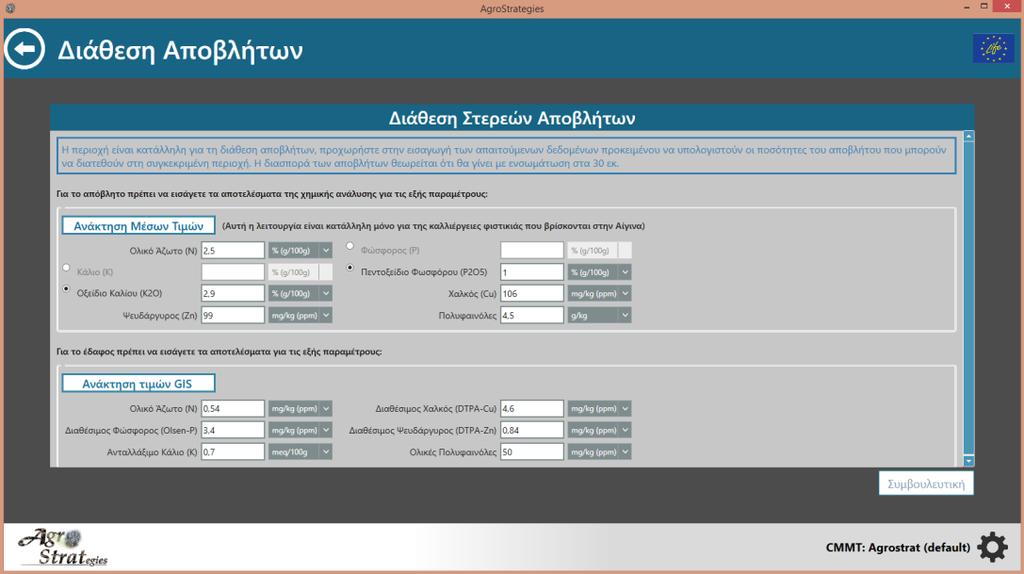Screen dimensions: 1024x574
Task: Open unit dropdown for waste Ολικό Άζωτο (N)
Action: pyautogui.click(x=300, y=251)
